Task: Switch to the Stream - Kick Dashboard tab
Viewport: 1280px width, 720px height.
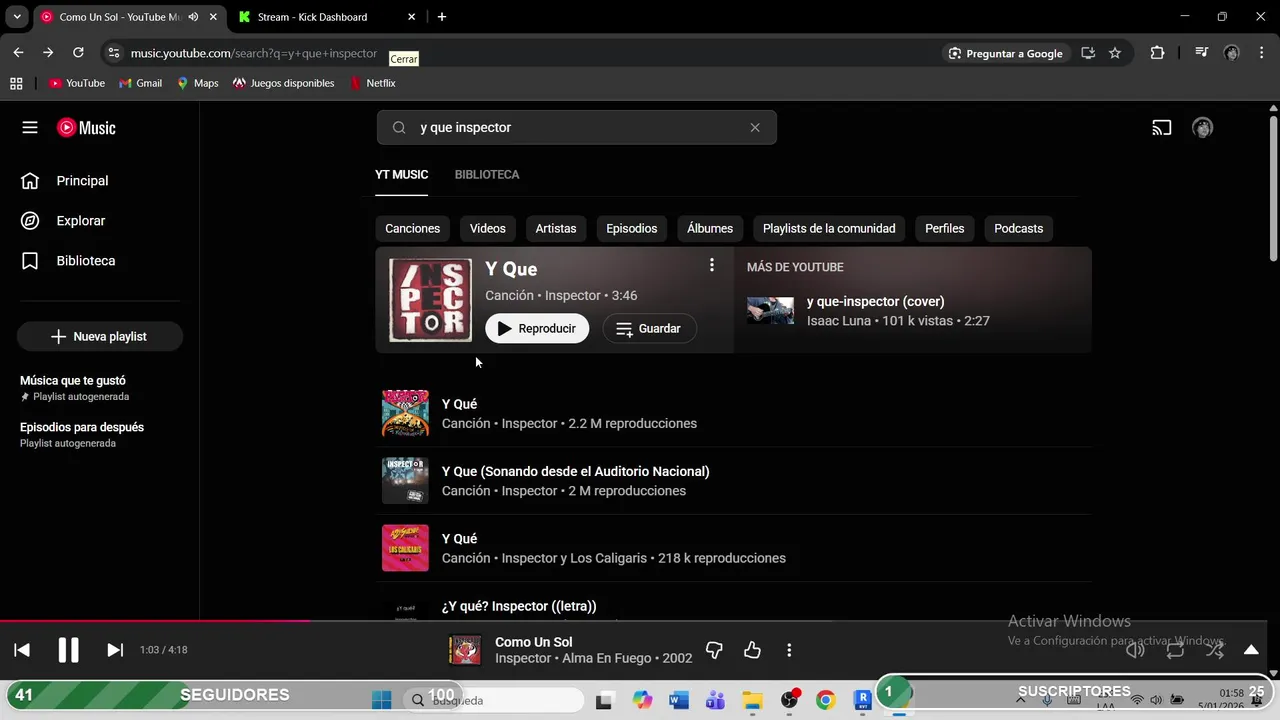Action: tap(327, 17)
